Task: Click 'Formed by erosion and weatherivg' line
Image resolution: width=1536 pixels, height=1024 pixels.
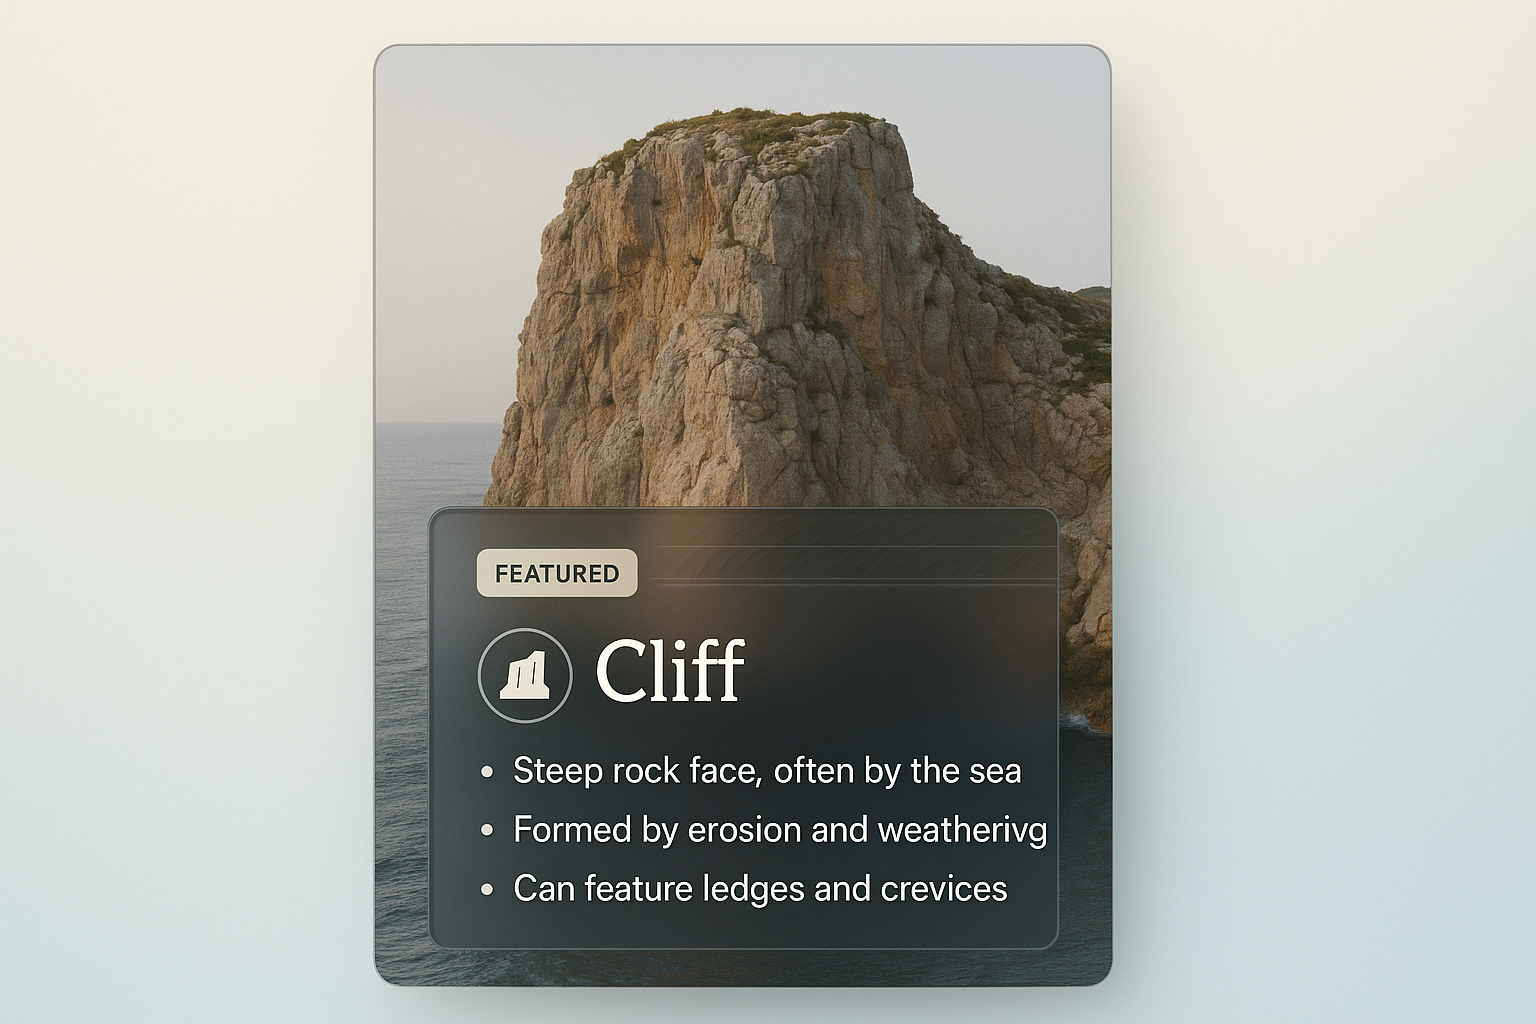Action: click(x=779, y=830)
